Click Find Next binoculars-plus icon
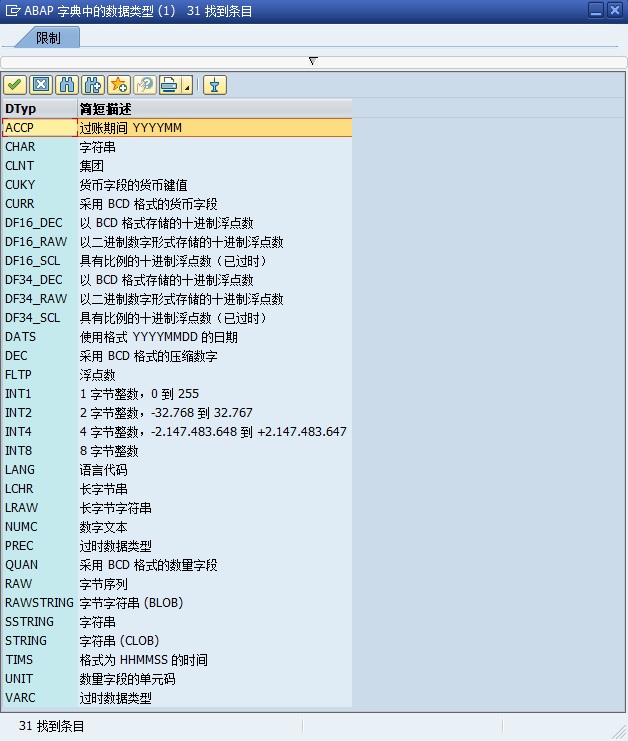Screen dimensions: 628x741 [x=93, y=85]
